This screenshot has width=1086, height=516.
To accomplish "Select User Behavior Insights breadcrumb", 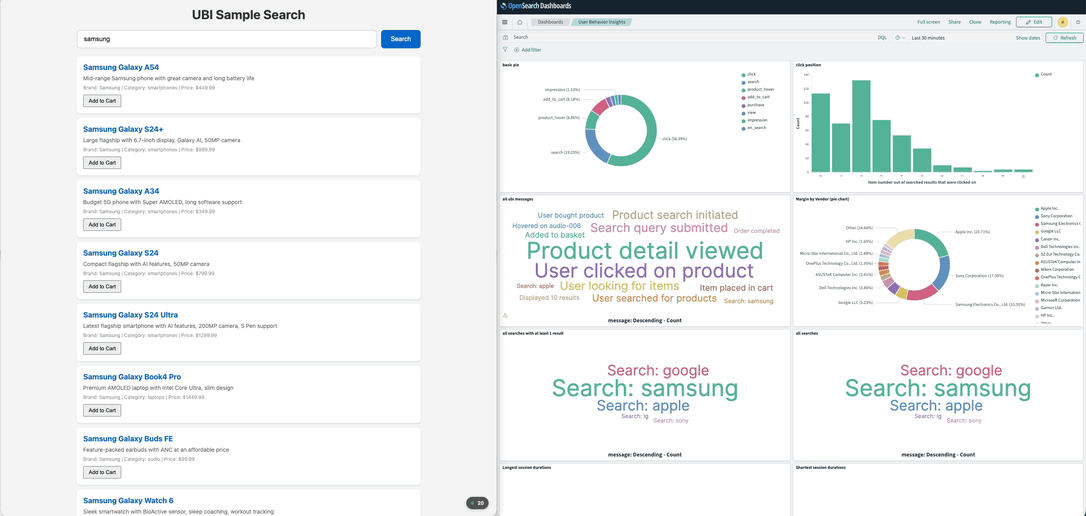I will pos(601,22).
